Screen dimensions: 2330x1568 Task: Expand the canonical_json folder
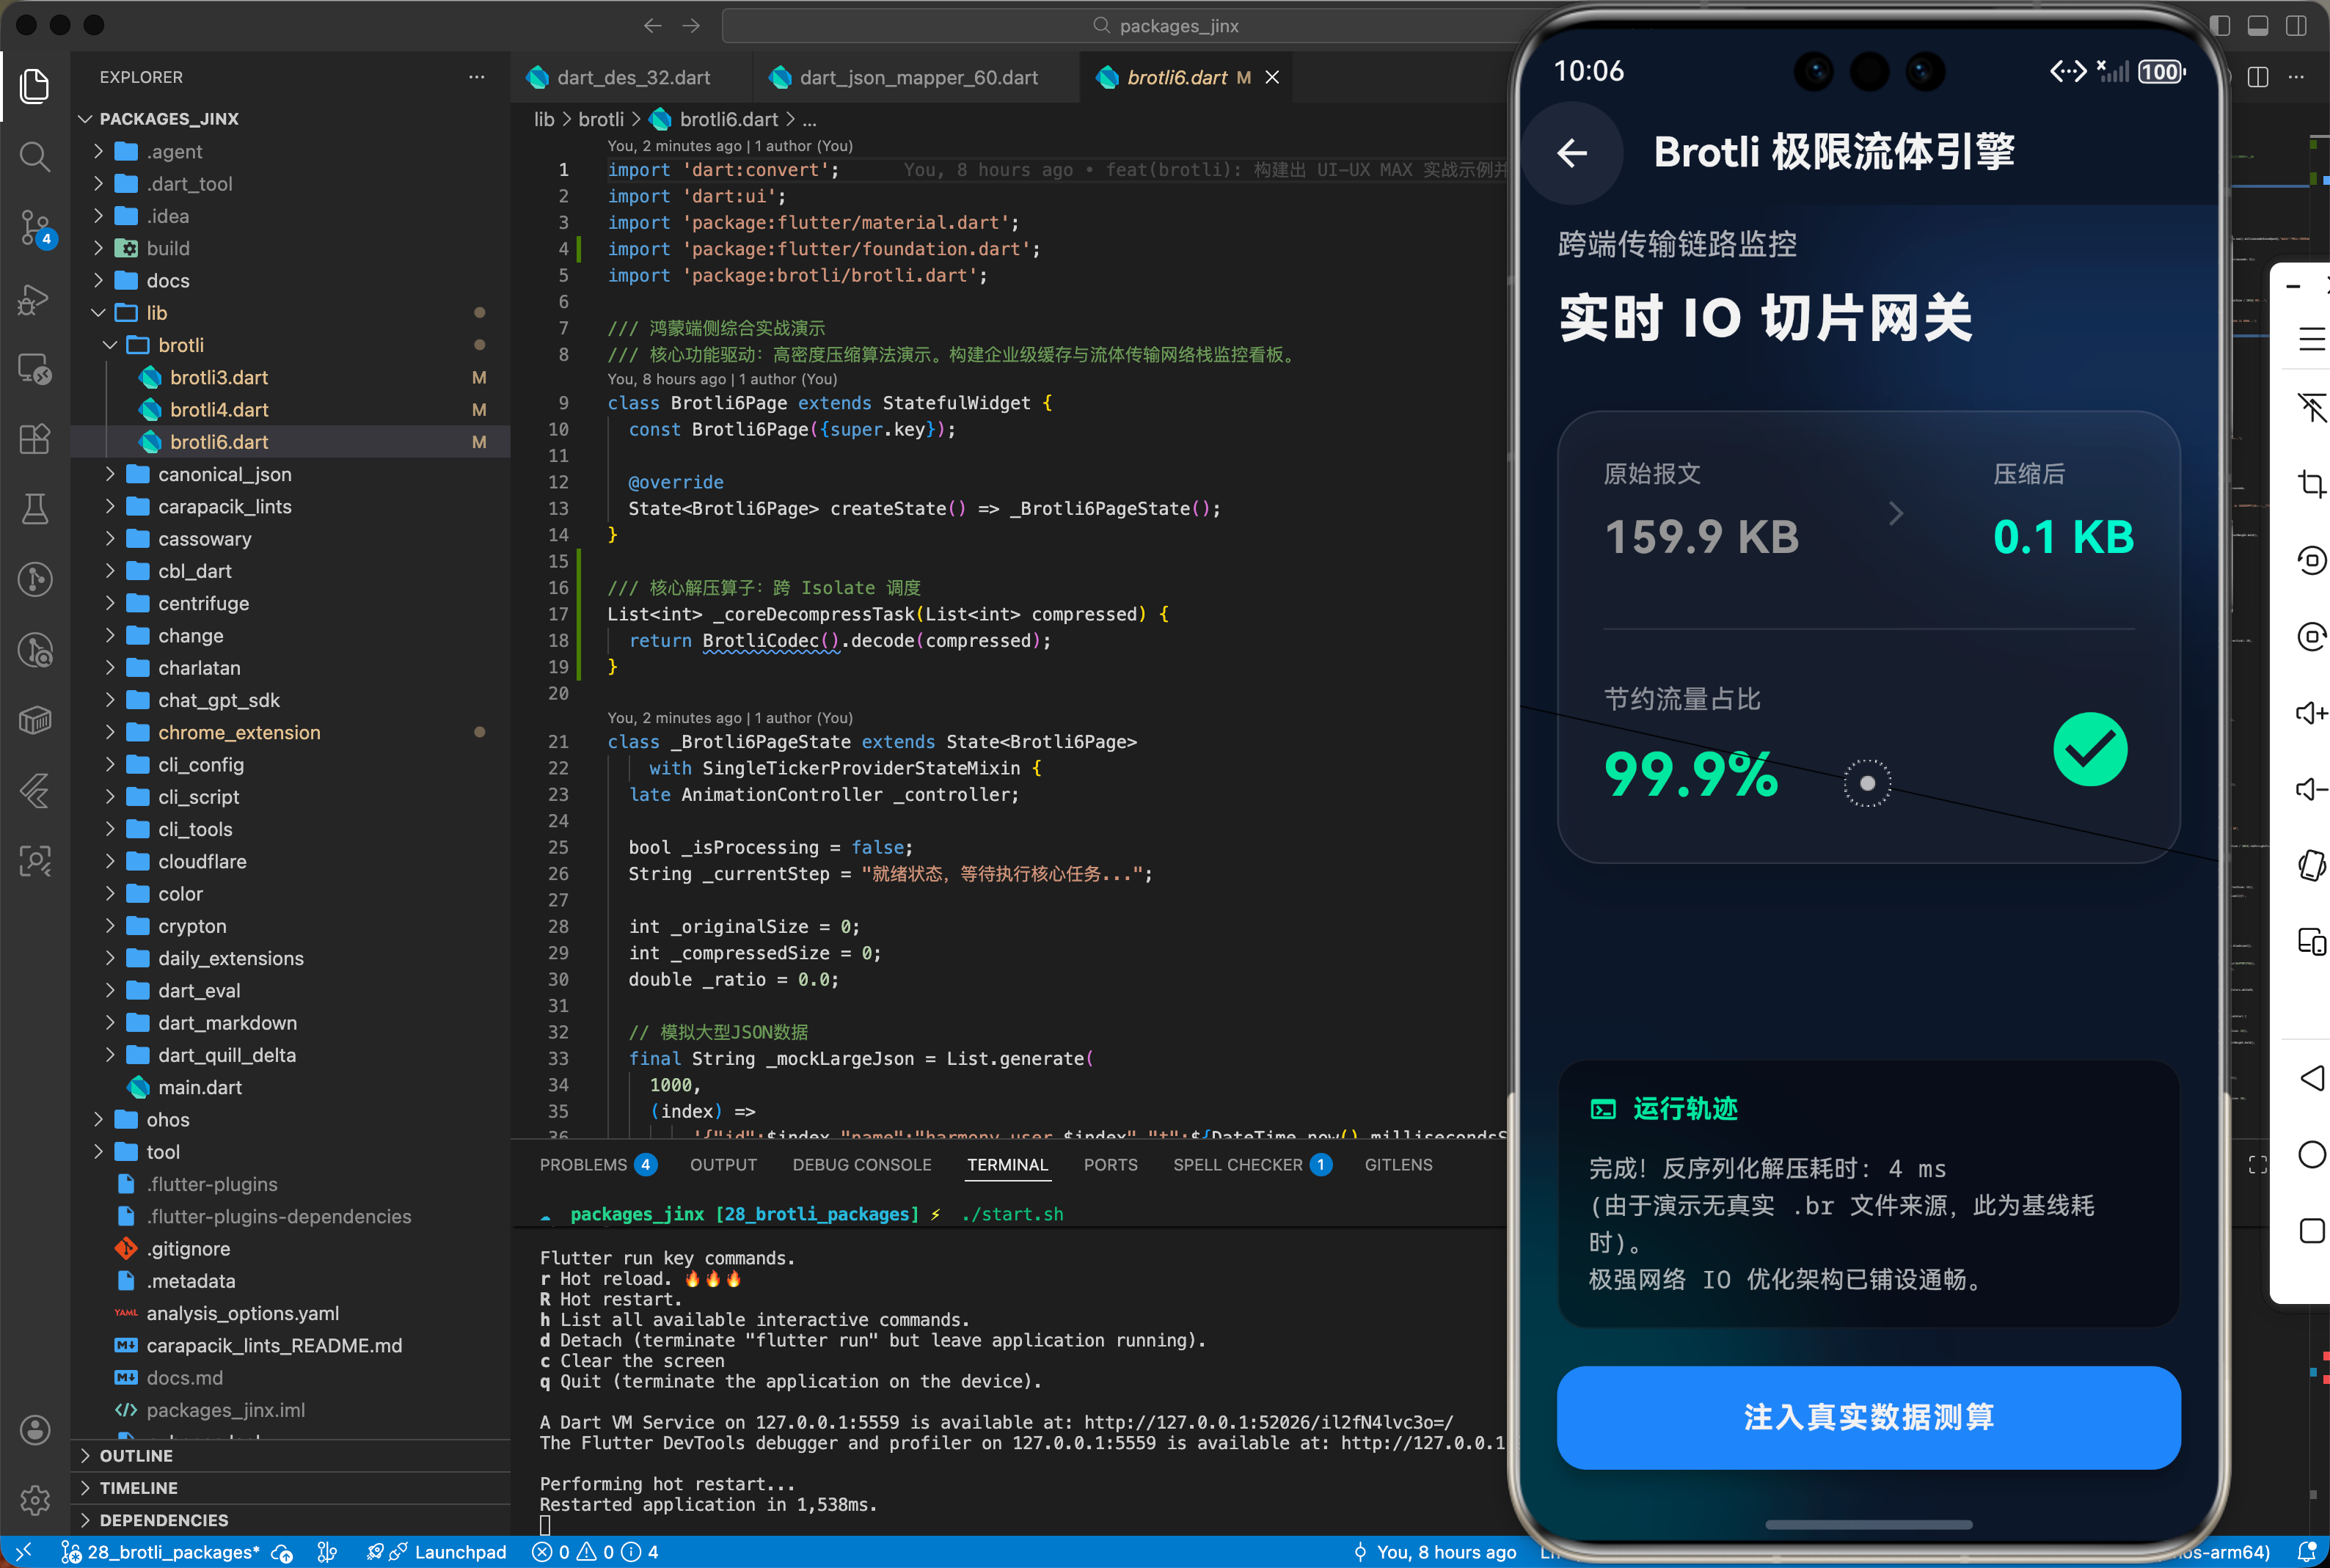click(290, 474)
